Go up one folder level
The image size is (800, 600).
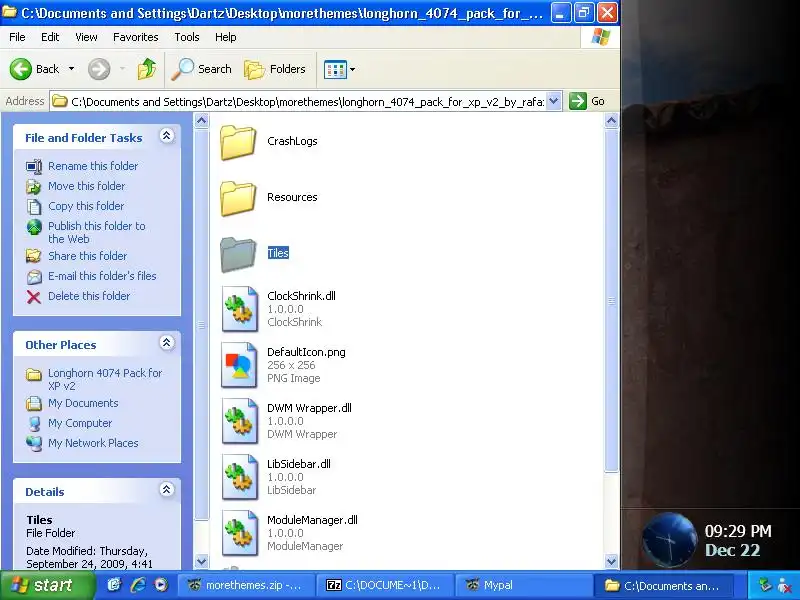click(x=147, y=69)
